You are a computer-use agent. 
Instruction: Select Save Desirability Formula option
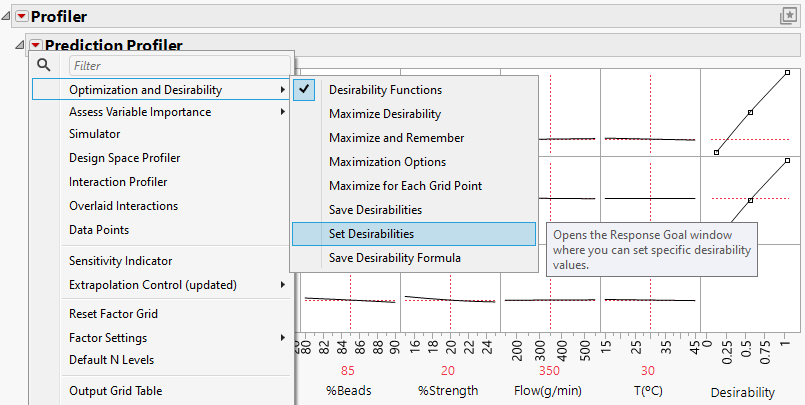[394, 258]
